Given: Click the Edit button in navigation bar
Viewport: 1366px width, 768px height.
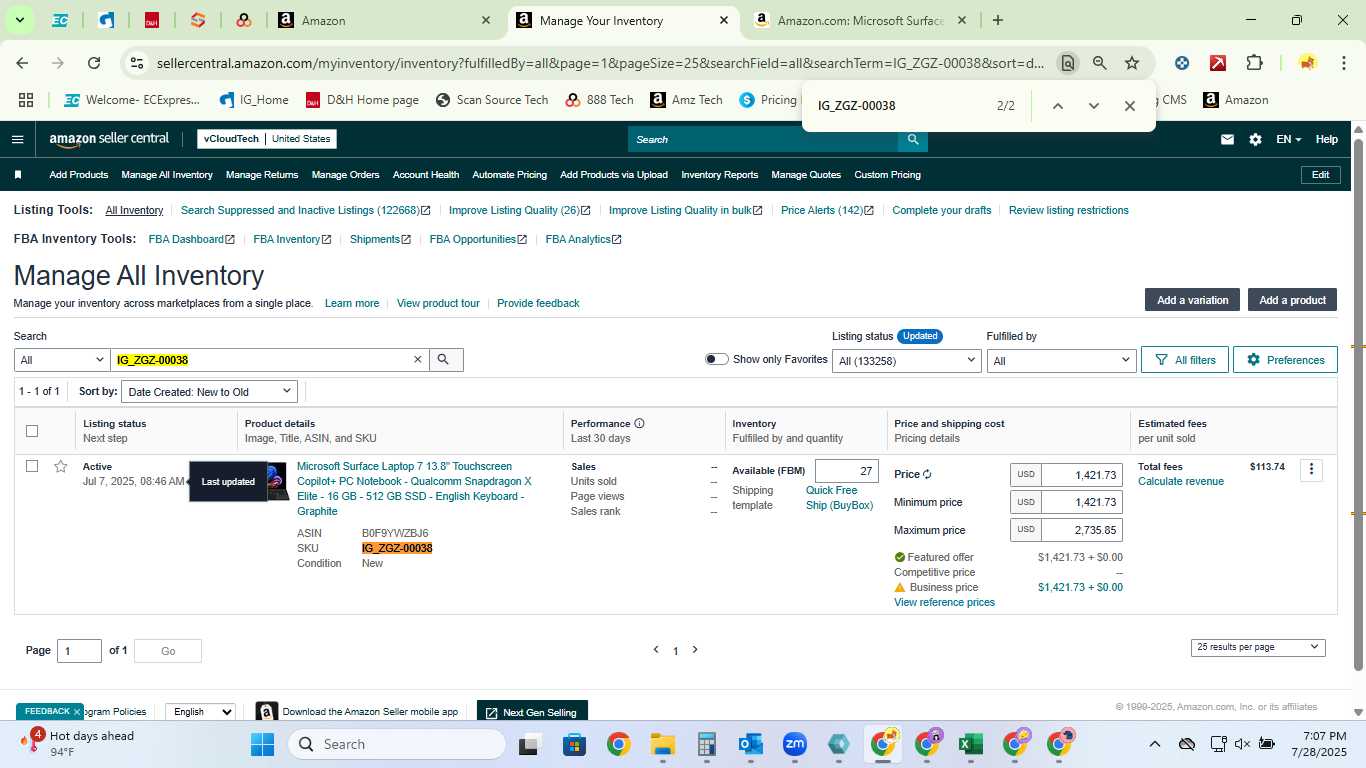Looking at the screenshot, I should pos(1320,175).
